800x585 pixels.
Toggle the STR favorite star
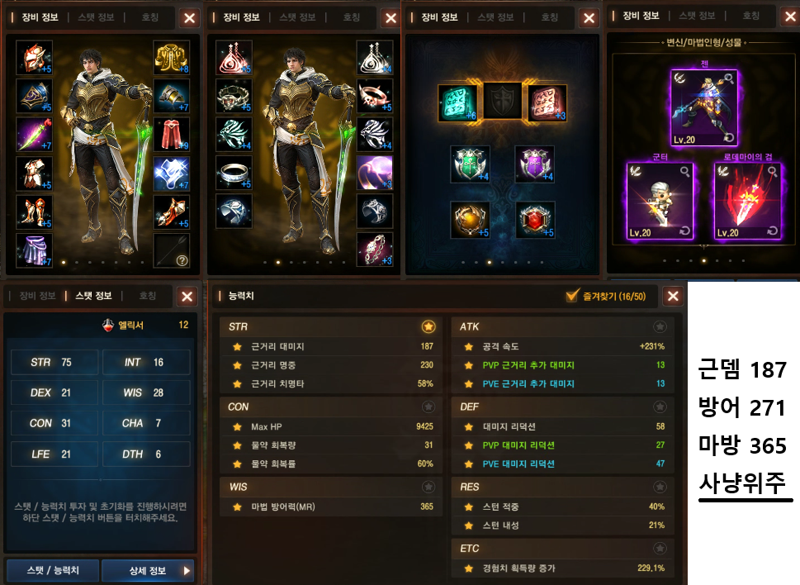(x=429, y=326)
